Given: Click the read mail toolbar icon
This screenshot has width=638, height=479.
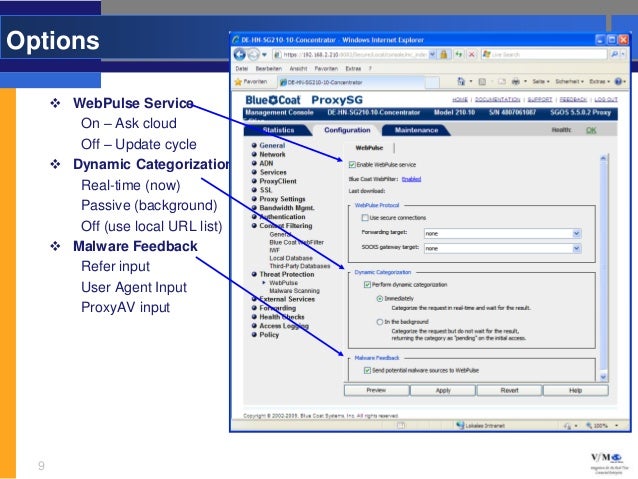Looking at the screenshot, I should (x=502, y=82).
